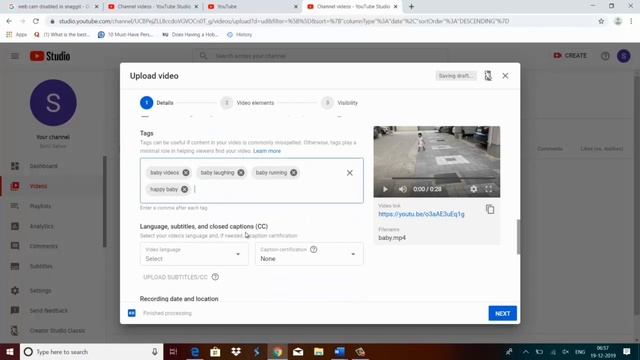Open the Chrome menu three dots
The height and width of the screenshot is (360, 640).
[x=631, y=21]
